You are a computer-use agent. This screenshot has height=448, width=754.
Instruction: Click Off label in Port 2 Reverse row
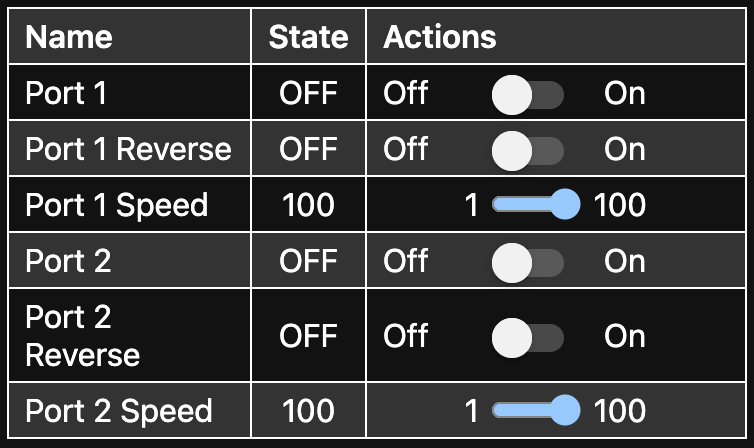(x=406, y=336)
